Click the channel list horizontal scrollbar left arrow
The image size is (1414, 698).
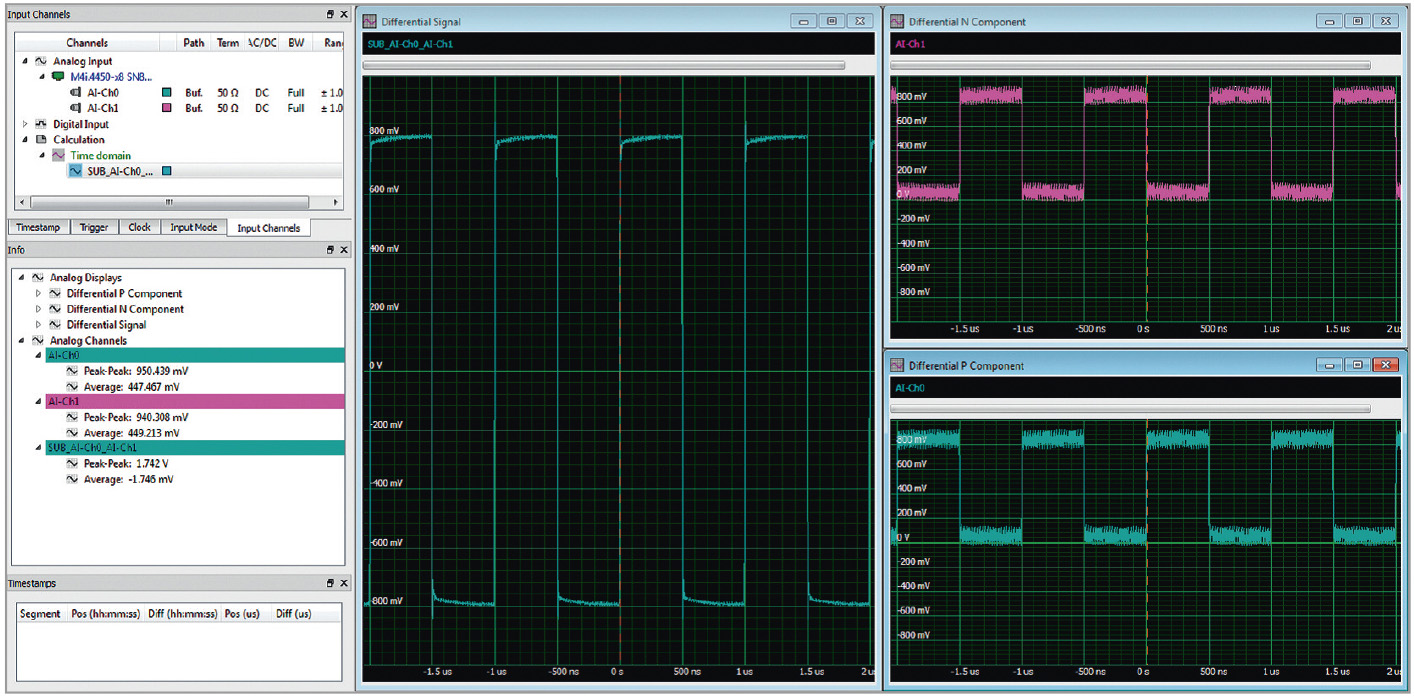[22, 201]
